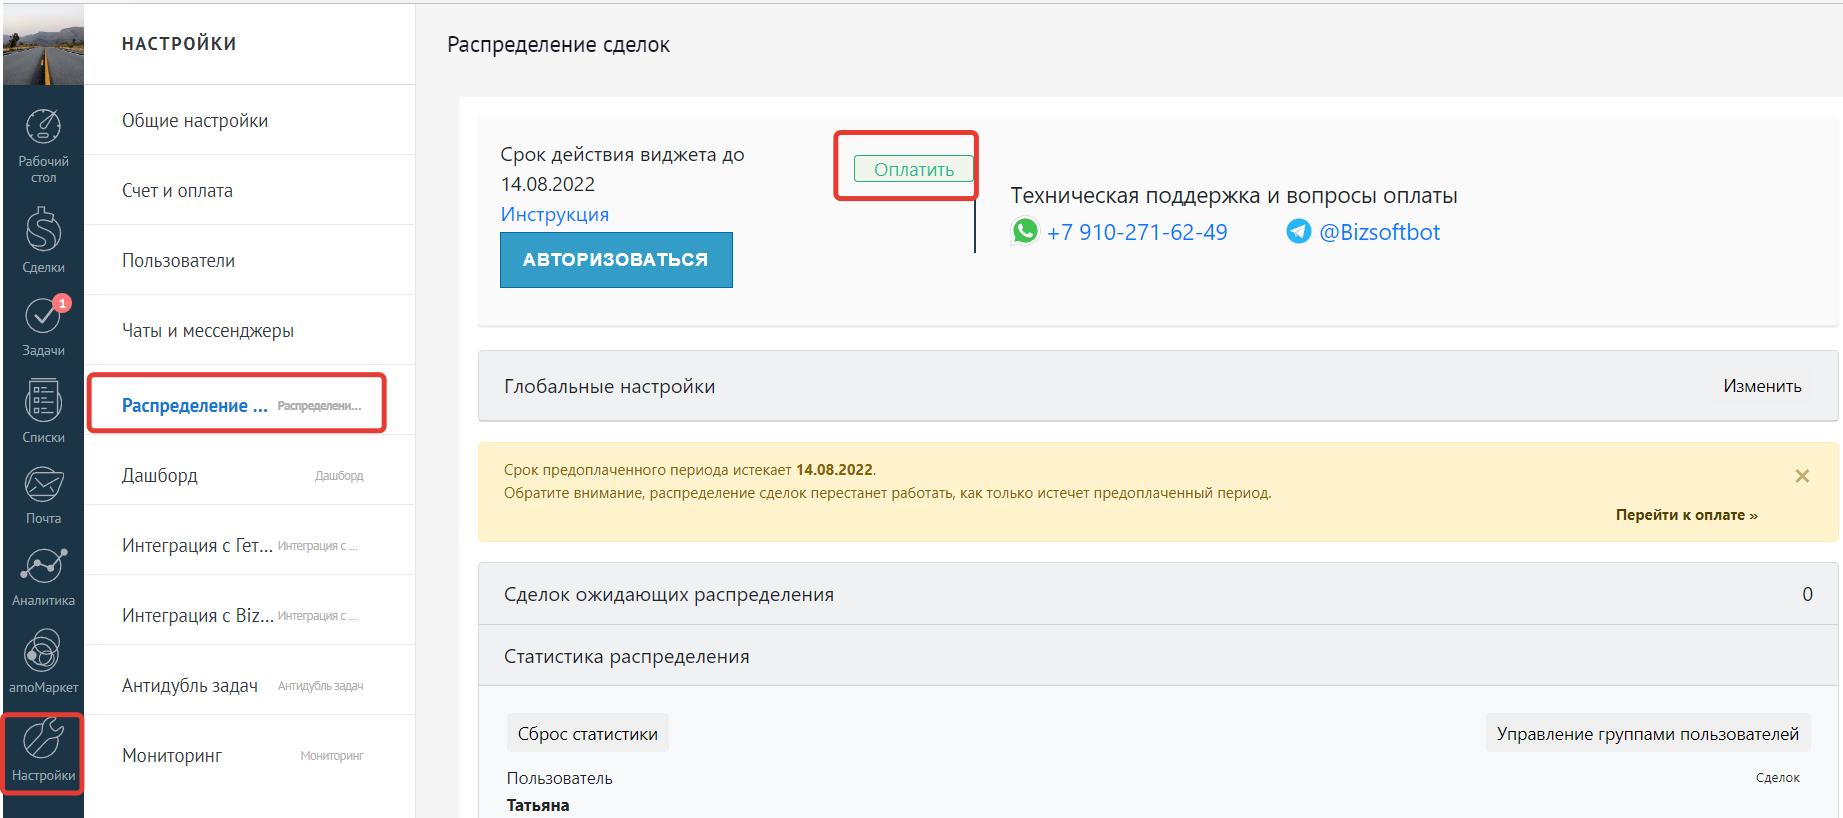Expand Сделок ожидающих распределения section

[x=1158, y=594]
